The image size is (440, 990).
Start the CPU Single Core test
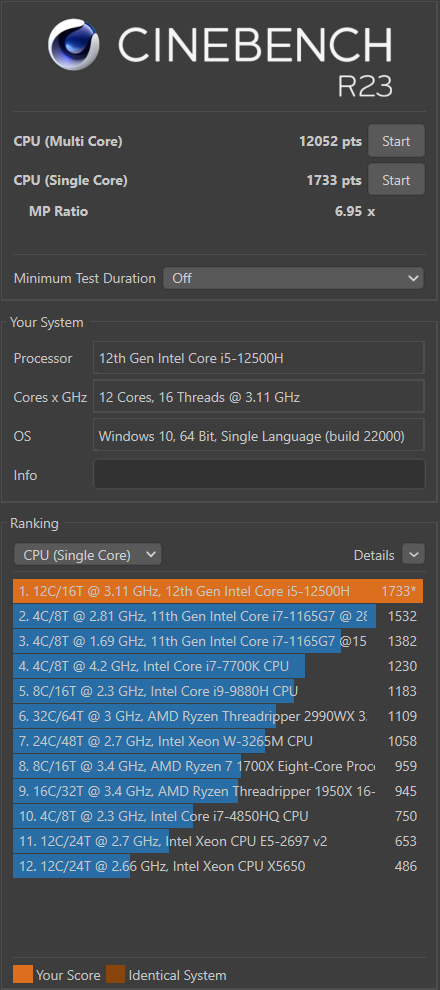(x=396, y=181)
